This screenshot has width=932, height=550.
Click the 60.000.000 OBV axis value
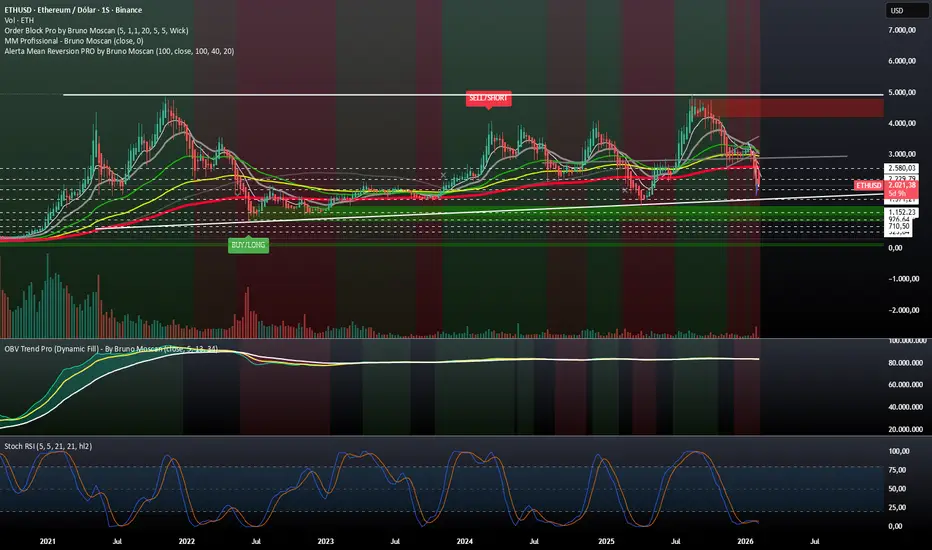(x=905, y=385)
